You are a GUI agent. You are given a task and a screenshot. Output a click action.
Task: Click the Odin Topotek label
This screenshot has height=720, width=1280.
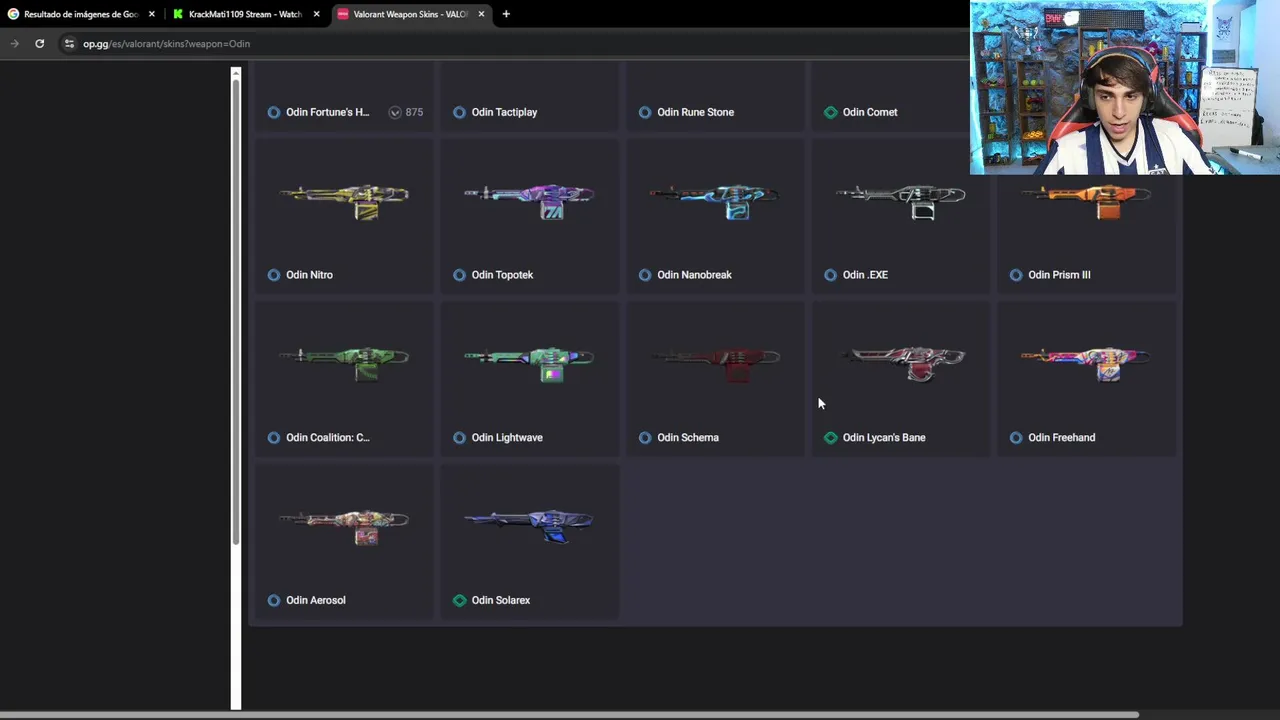tap(502, 275)
